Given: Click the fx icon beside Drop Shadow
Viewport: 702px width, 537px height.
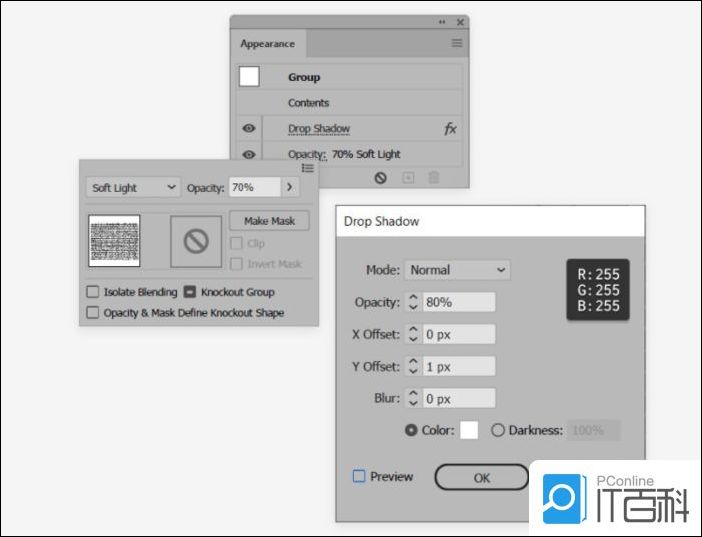Looking at the screenshot, I should click(450, 129).
